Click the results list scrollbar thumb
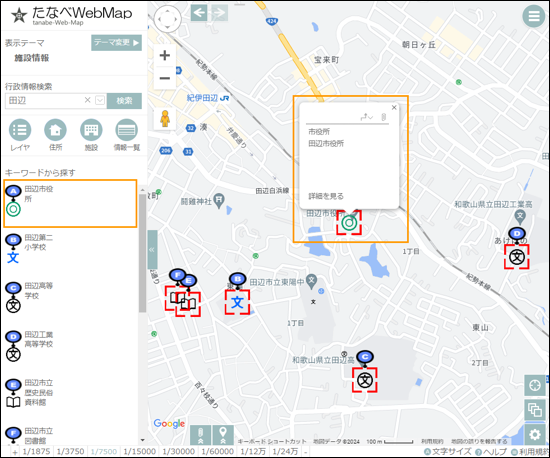 (x=142, y=252)
